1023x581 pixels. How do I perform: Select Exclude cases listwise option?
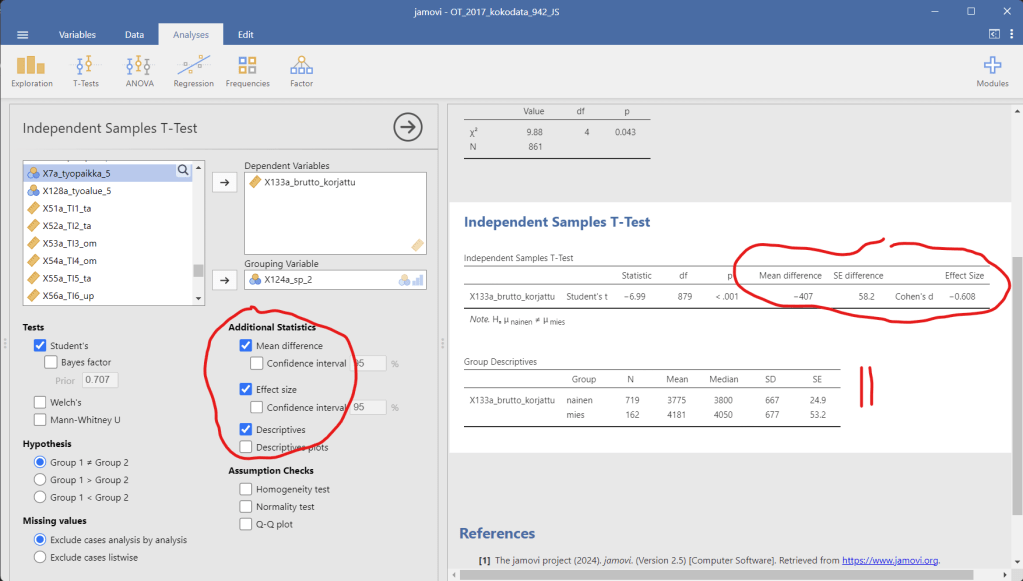point(41,557)
